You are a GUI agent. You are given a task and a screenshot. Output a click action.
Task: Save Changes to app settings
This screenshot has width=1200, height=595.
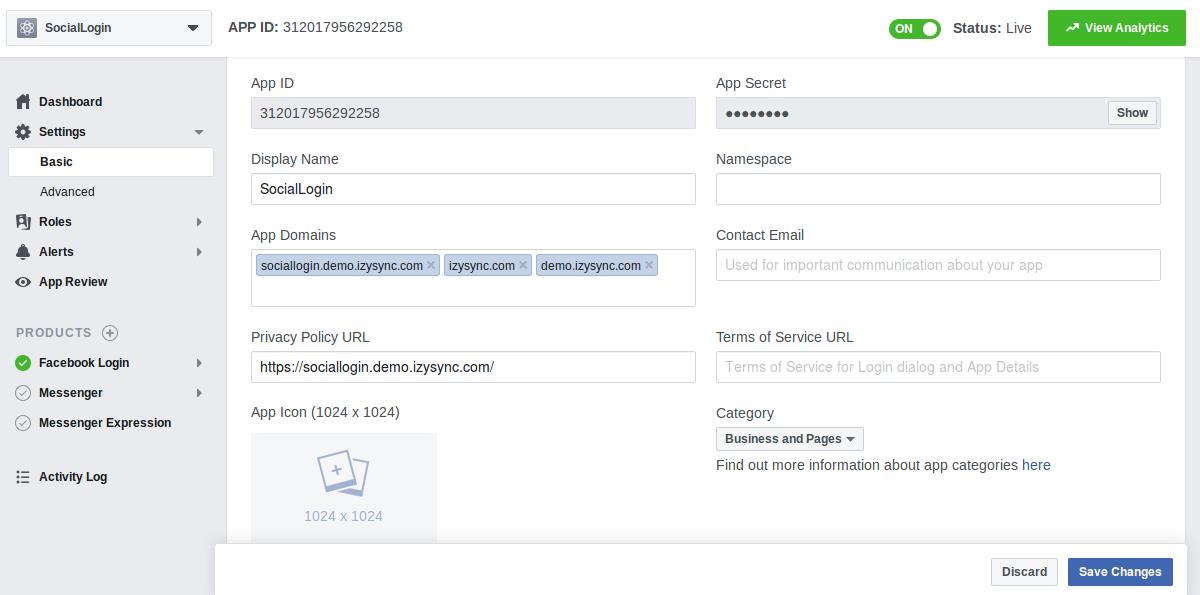(1120, 572)
